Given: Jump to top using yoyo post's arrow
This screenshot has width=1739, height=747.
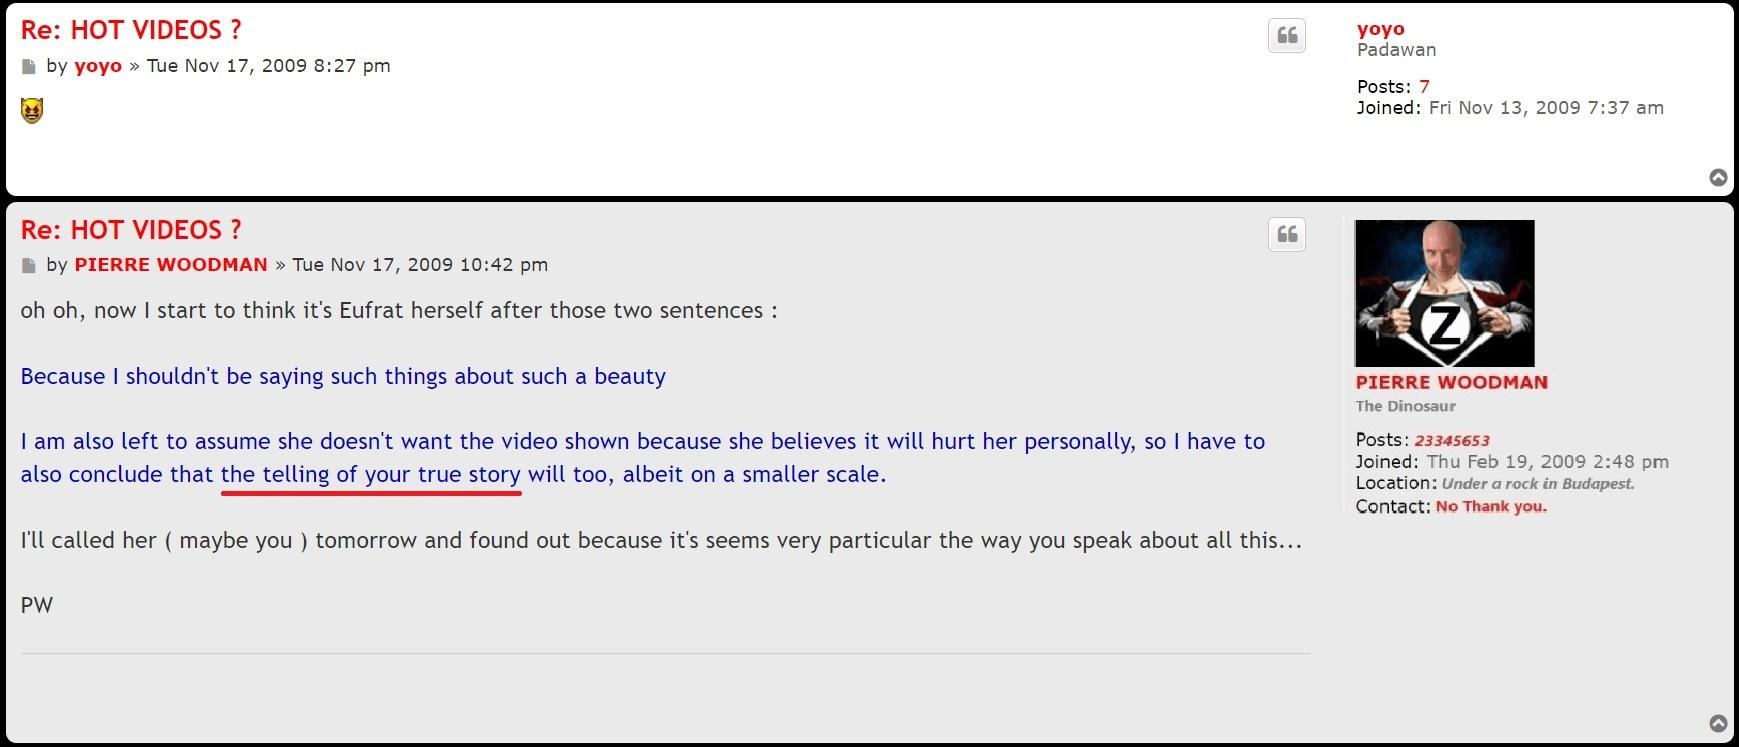Looking at the screenshot, I should click(x=1718, y=178).
